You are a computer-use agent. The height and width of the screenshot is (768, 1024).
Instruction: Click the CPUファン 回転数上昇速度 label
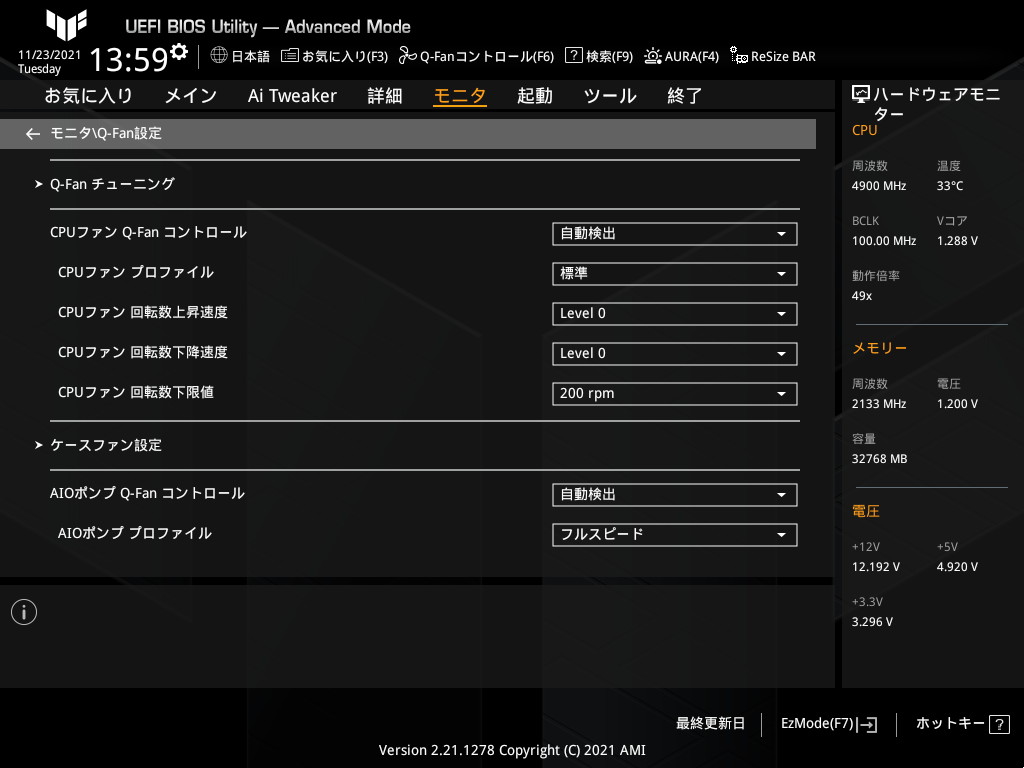[143, 312]
